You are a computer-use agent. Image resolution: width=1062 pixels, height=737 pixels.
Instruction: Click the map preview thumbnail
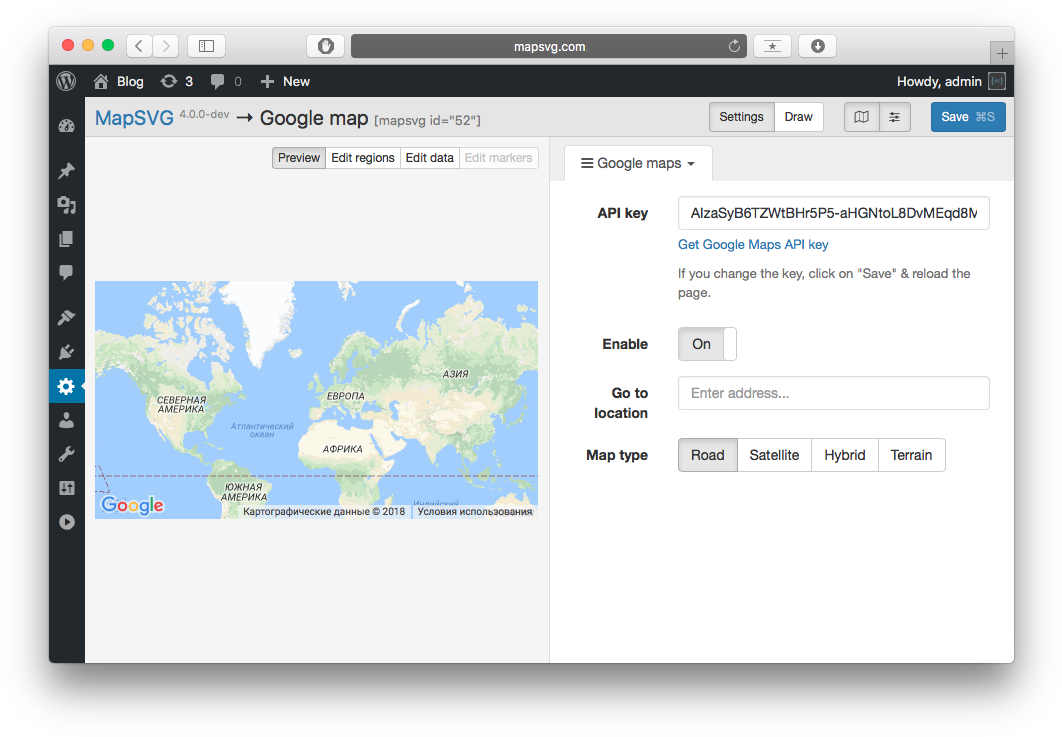[x=316, y=400]
